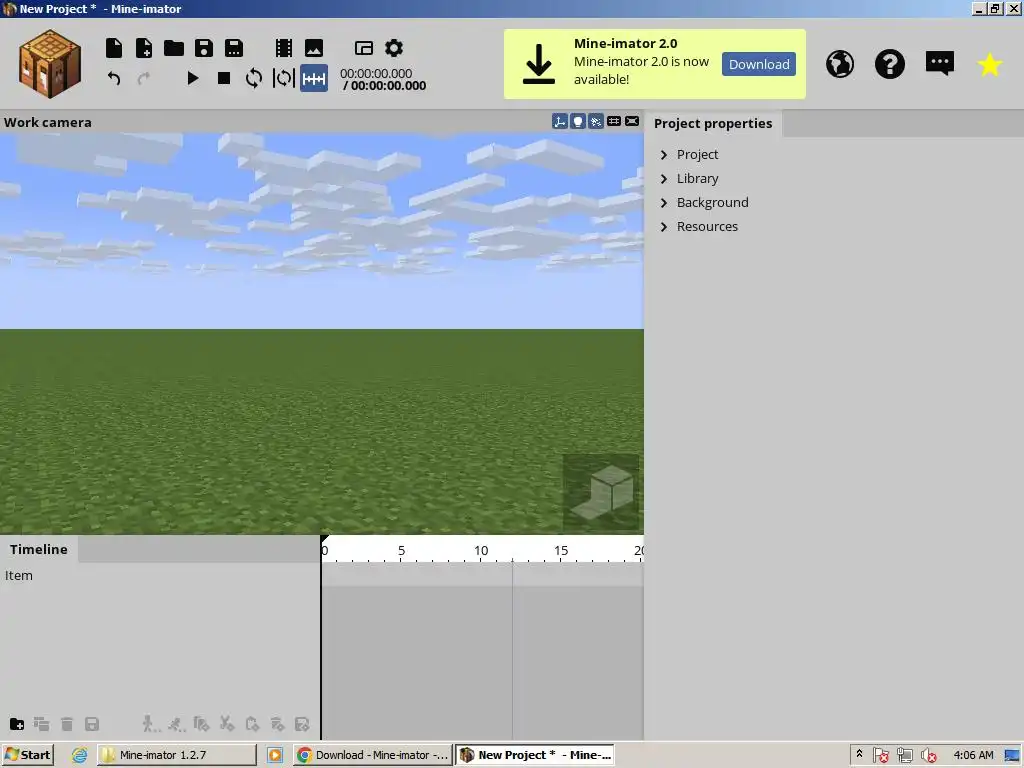Toggle loop playback icon
The height and width of the screenshot is (768, 1024).
(253, 78)
